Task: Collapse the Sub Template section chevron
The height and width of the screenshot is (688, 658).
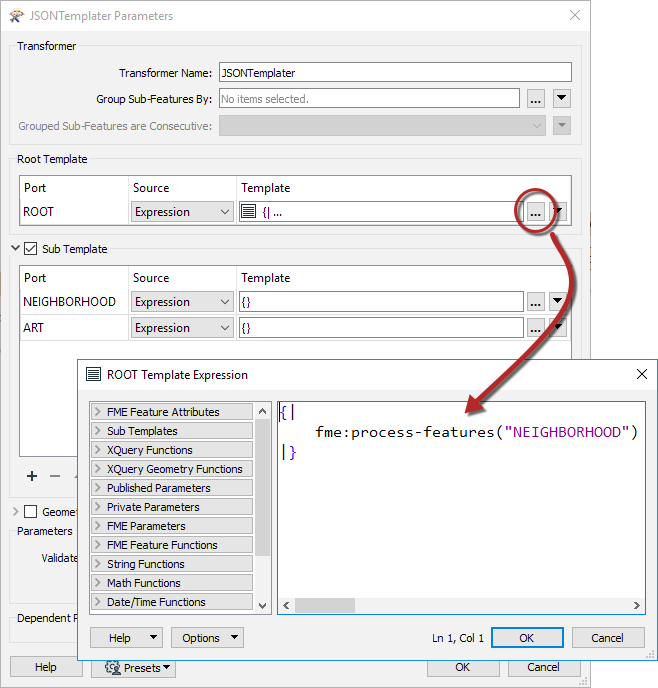Action: pos(15,248)
